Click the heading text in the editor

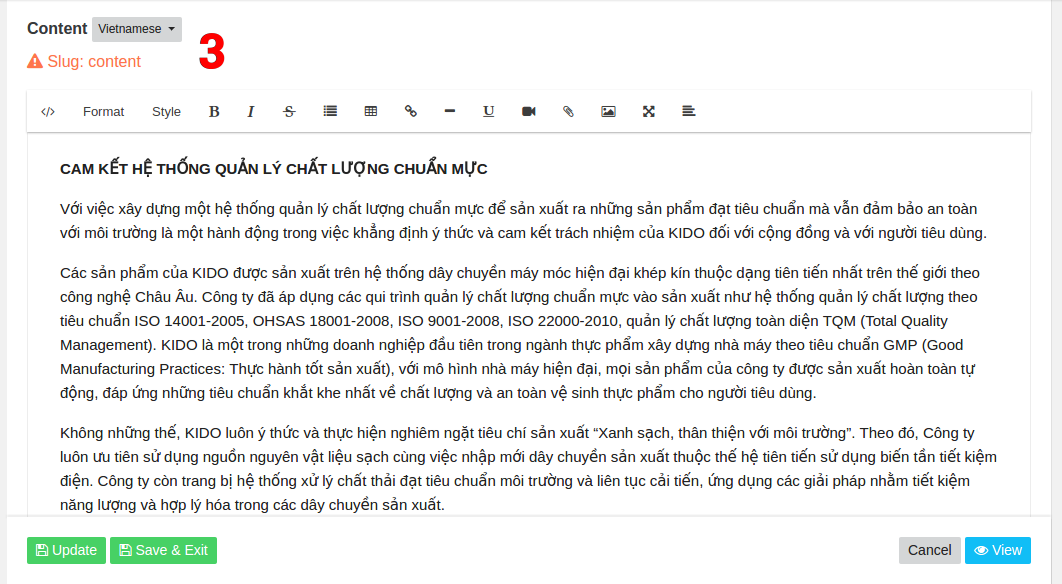coord(273,169)
